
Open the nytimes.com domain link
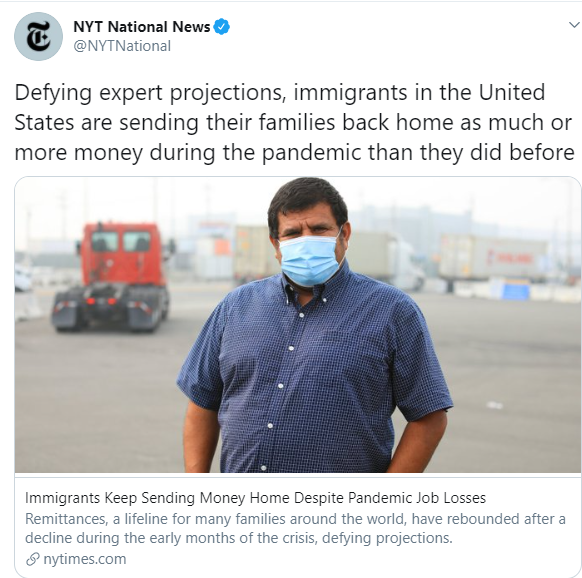pos(85,559)
